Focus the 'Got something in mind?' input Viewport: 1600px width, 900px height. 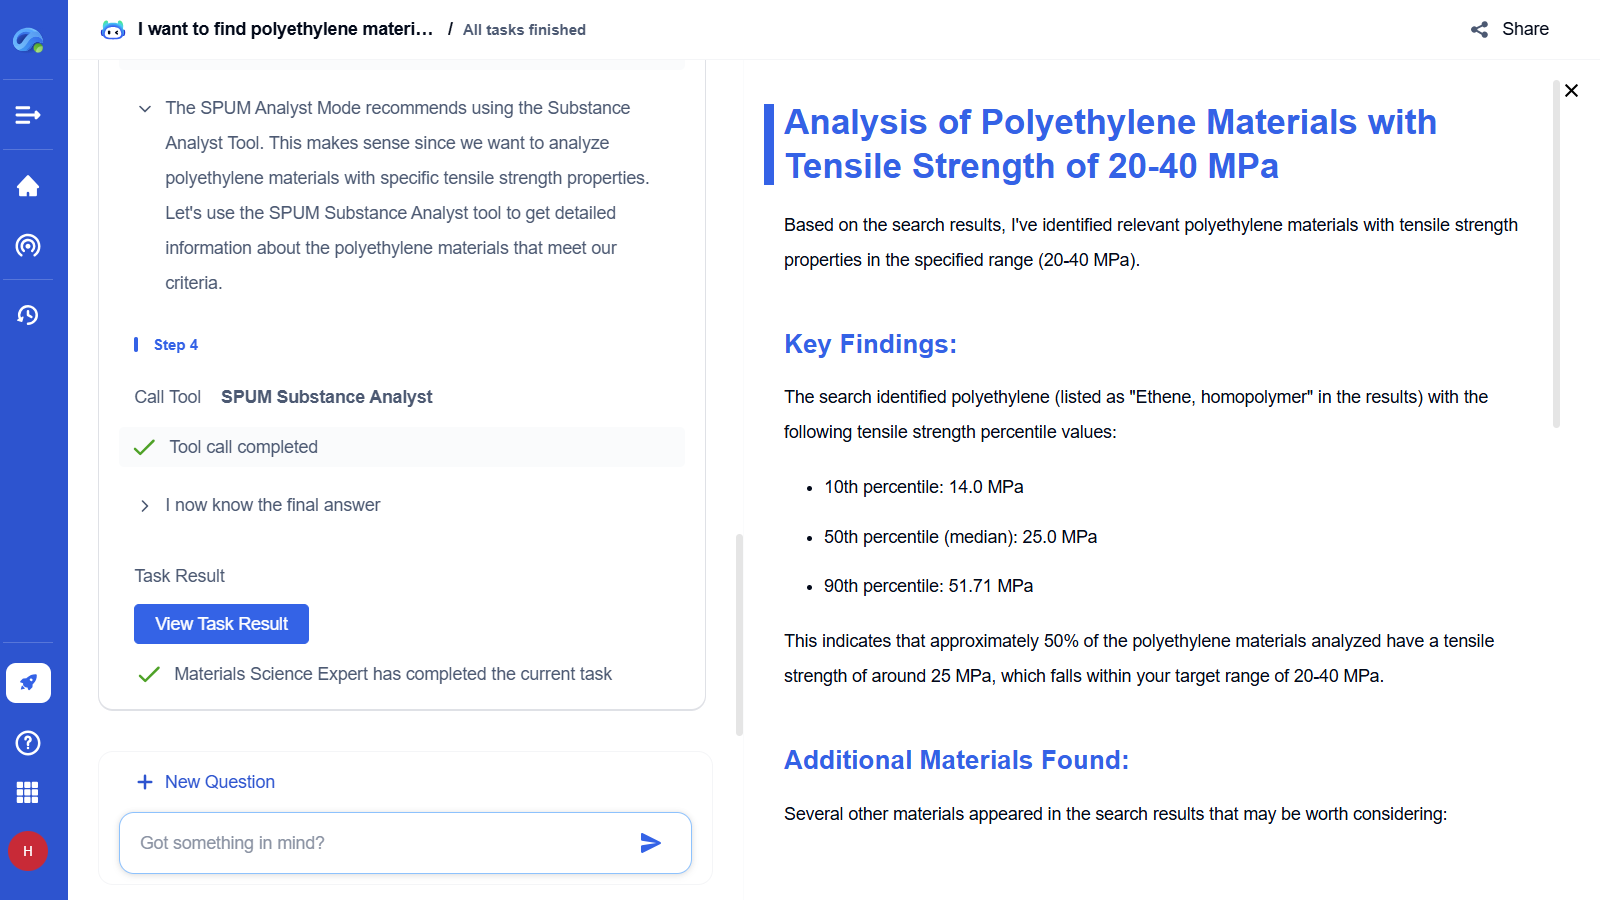tap(380, 843)
